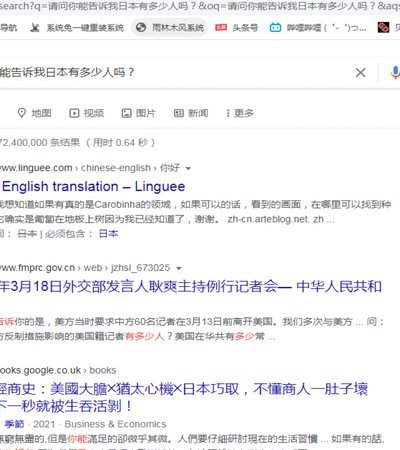This screenshot has height=450, width=400.
Task: Click the www.linguee.com breadcrumb text
Action: [36, 168]
